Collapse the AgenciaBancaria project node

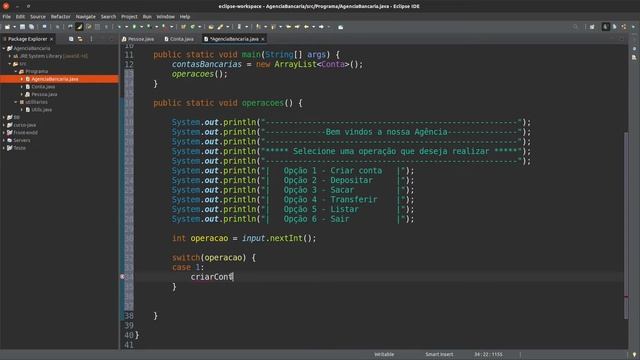point(4,49)
